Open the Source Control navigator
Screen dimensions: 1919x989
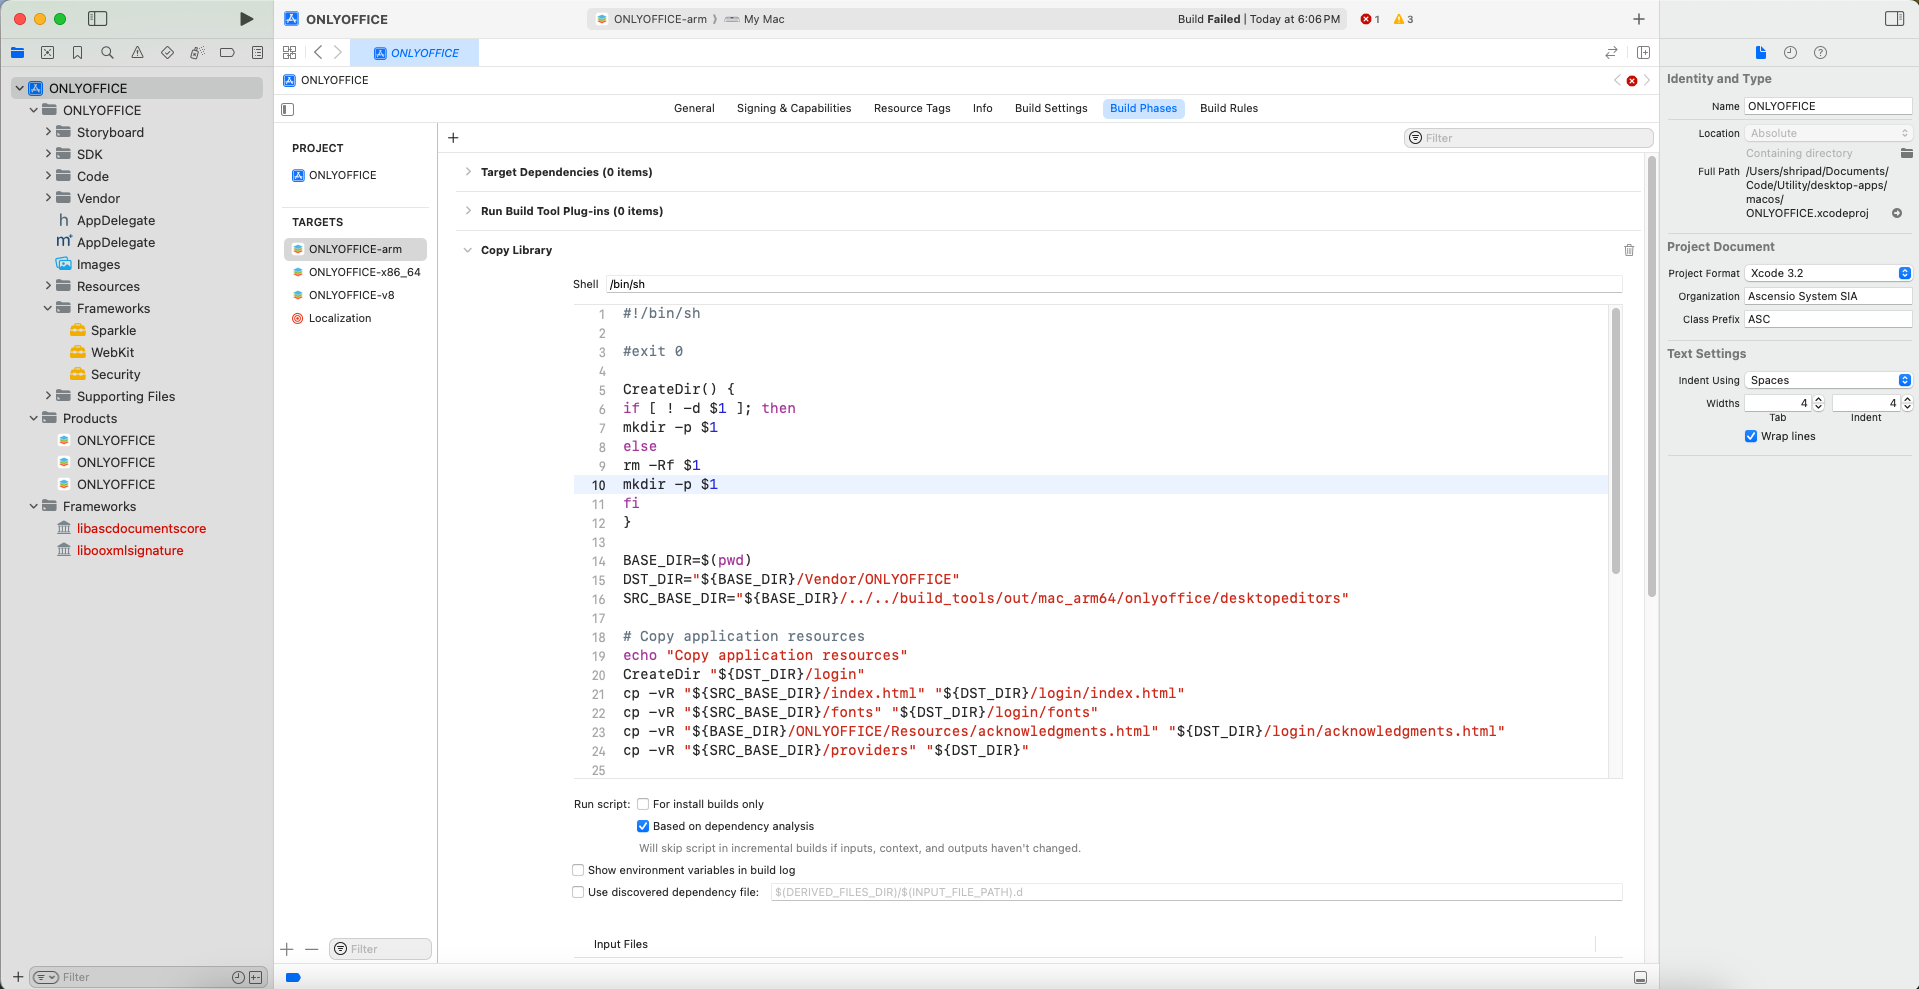tap(47, 53)
